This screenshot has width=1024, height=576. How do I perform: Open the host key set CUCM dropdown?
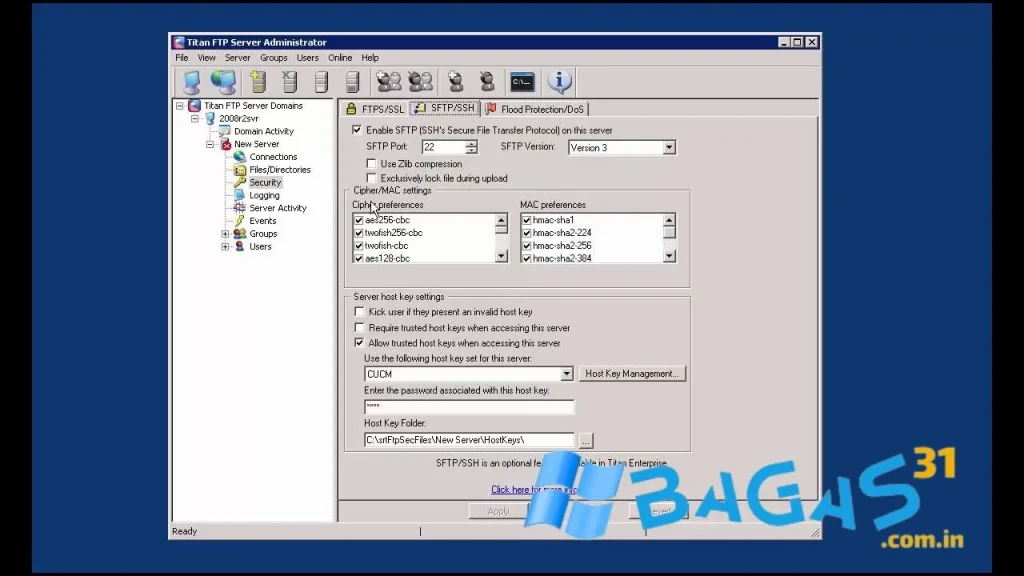tap(566, 374)
